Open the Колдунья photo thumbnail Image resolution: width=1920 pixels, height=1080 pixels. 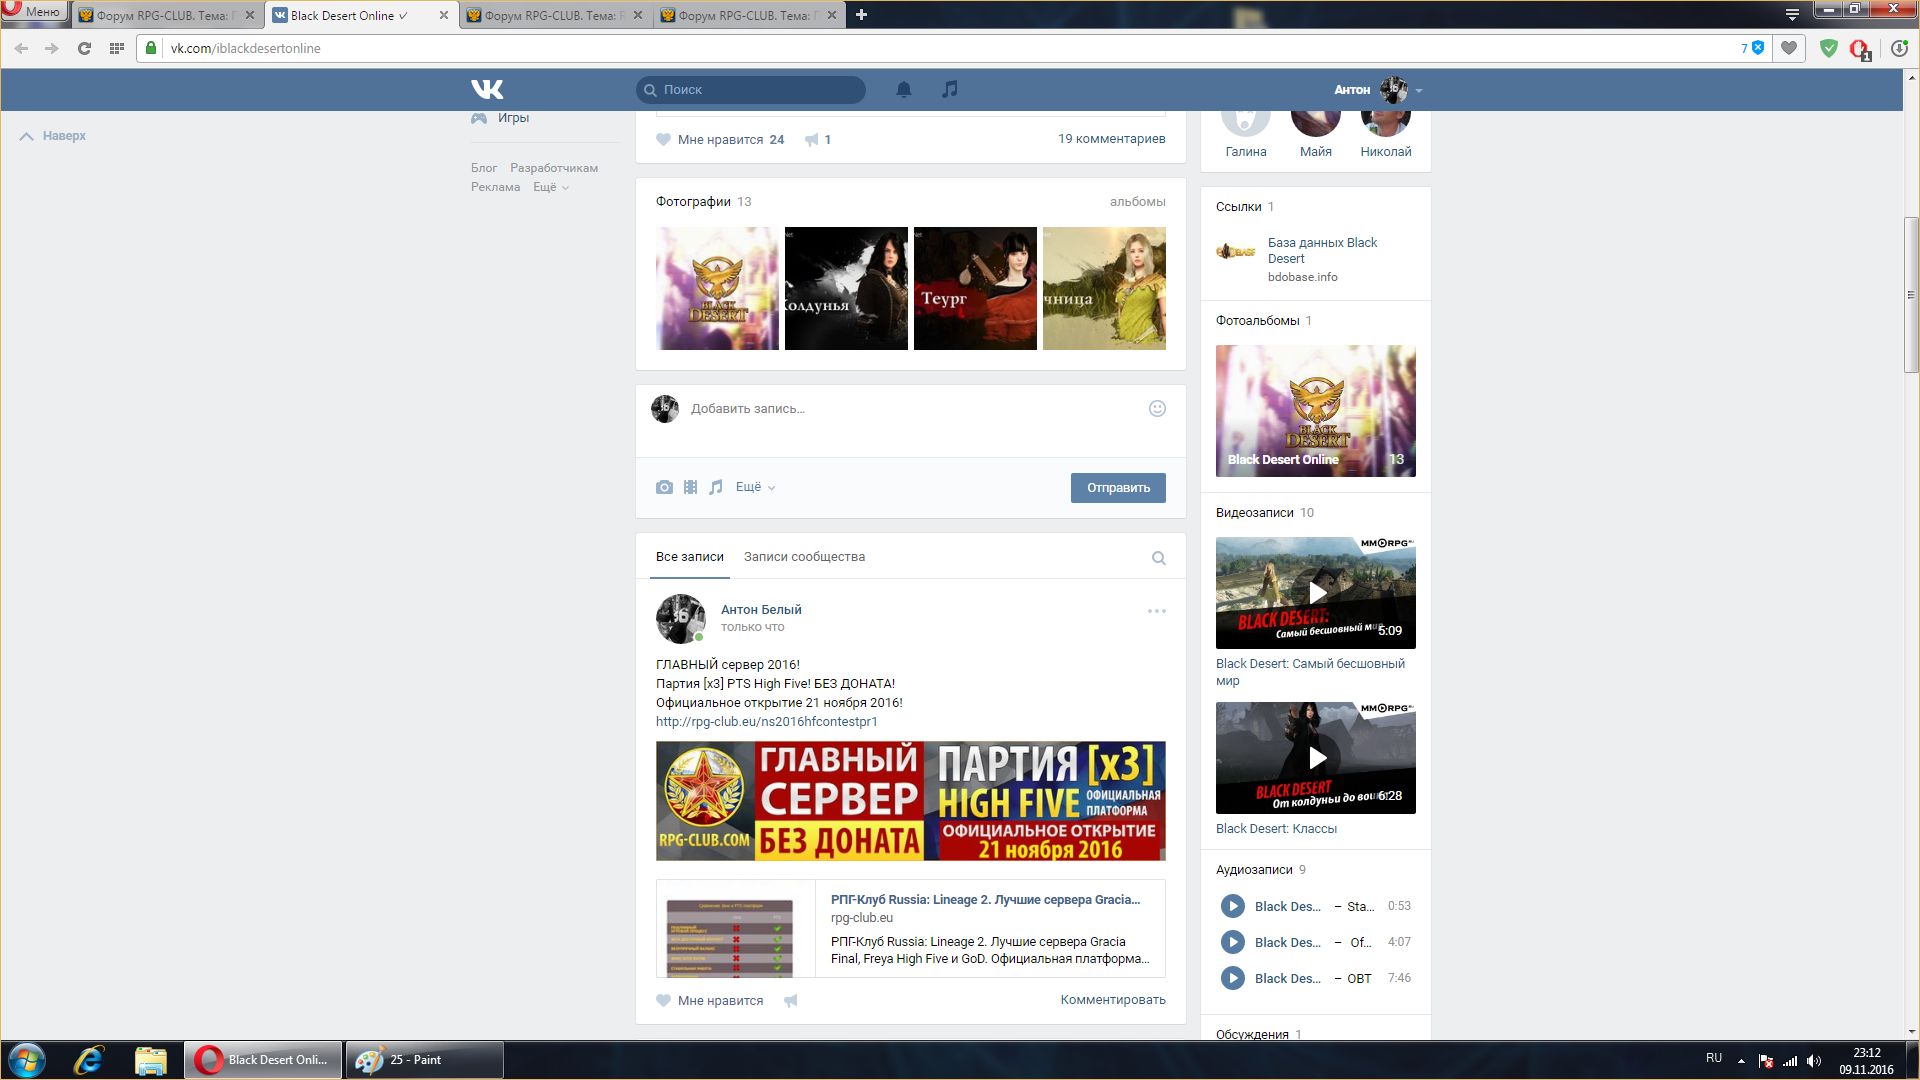pos(846,288)
